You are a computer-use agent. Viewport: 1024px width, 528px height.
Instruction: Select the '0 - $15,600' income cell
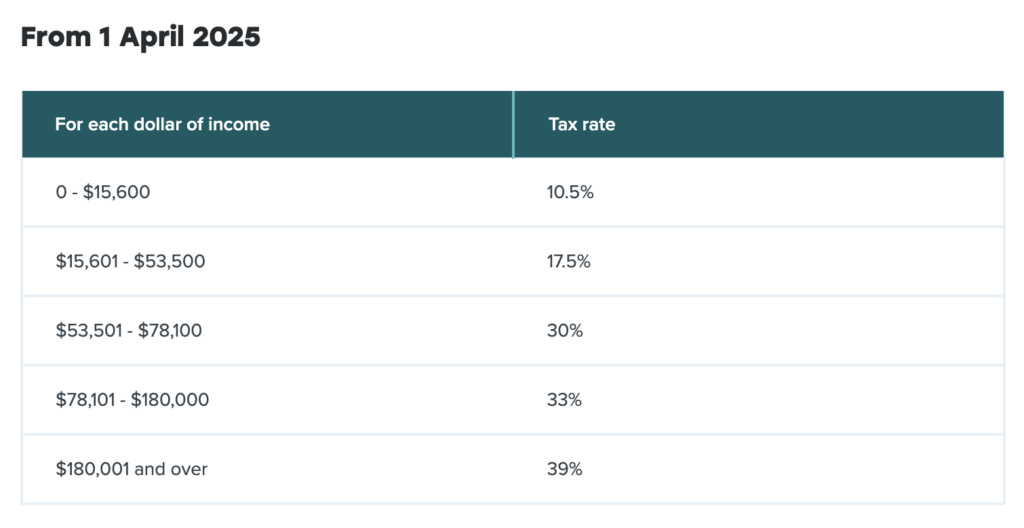103,192
